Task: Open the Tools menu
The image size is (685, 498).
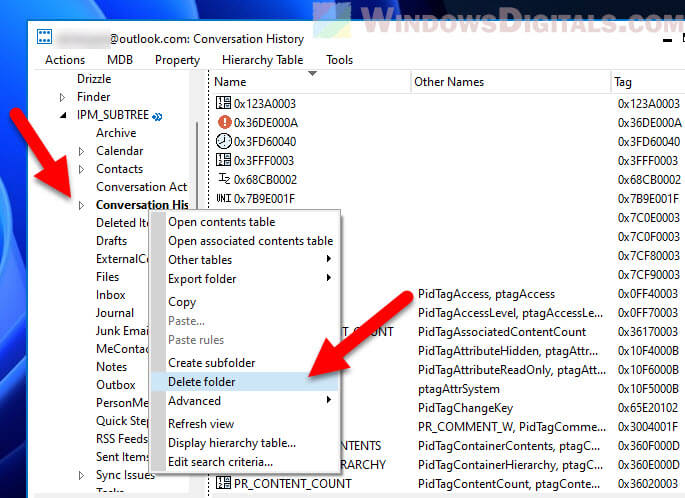Action: tap(339, 60)
